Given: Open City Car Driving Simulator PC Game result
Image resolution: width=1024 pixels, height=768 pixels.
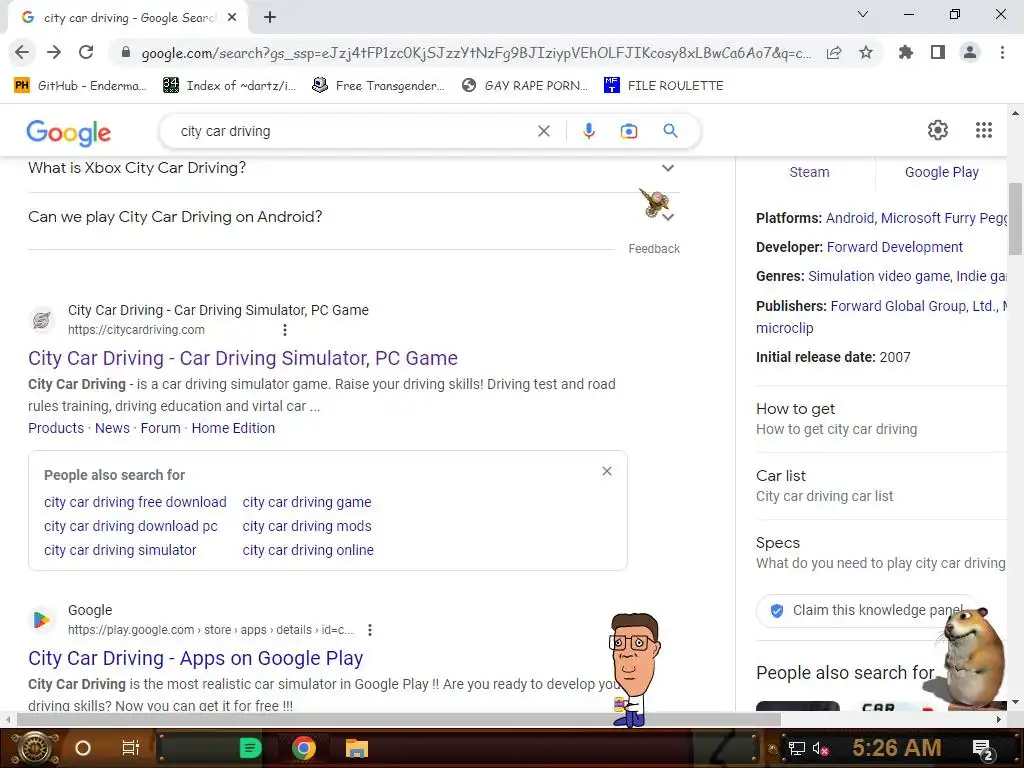Looking at the screenshot, I should tap(243, 358).
